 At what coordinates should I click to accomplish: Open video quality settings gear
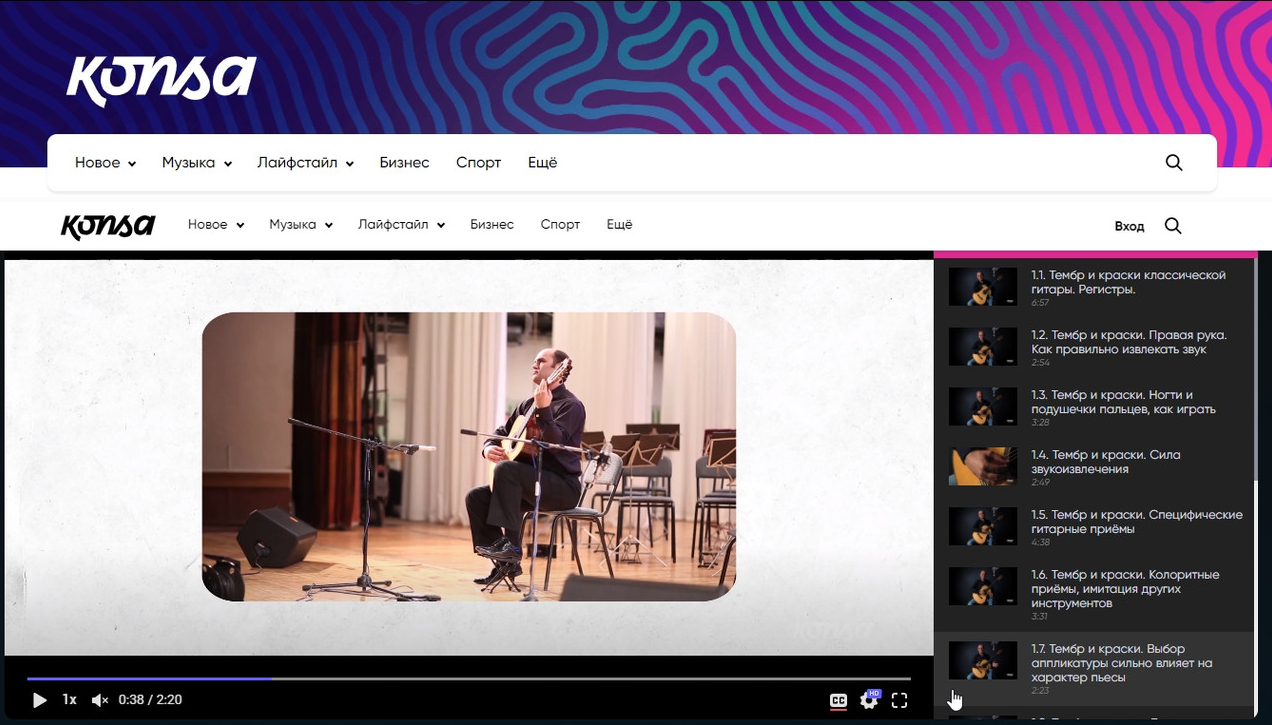point(869,701)
